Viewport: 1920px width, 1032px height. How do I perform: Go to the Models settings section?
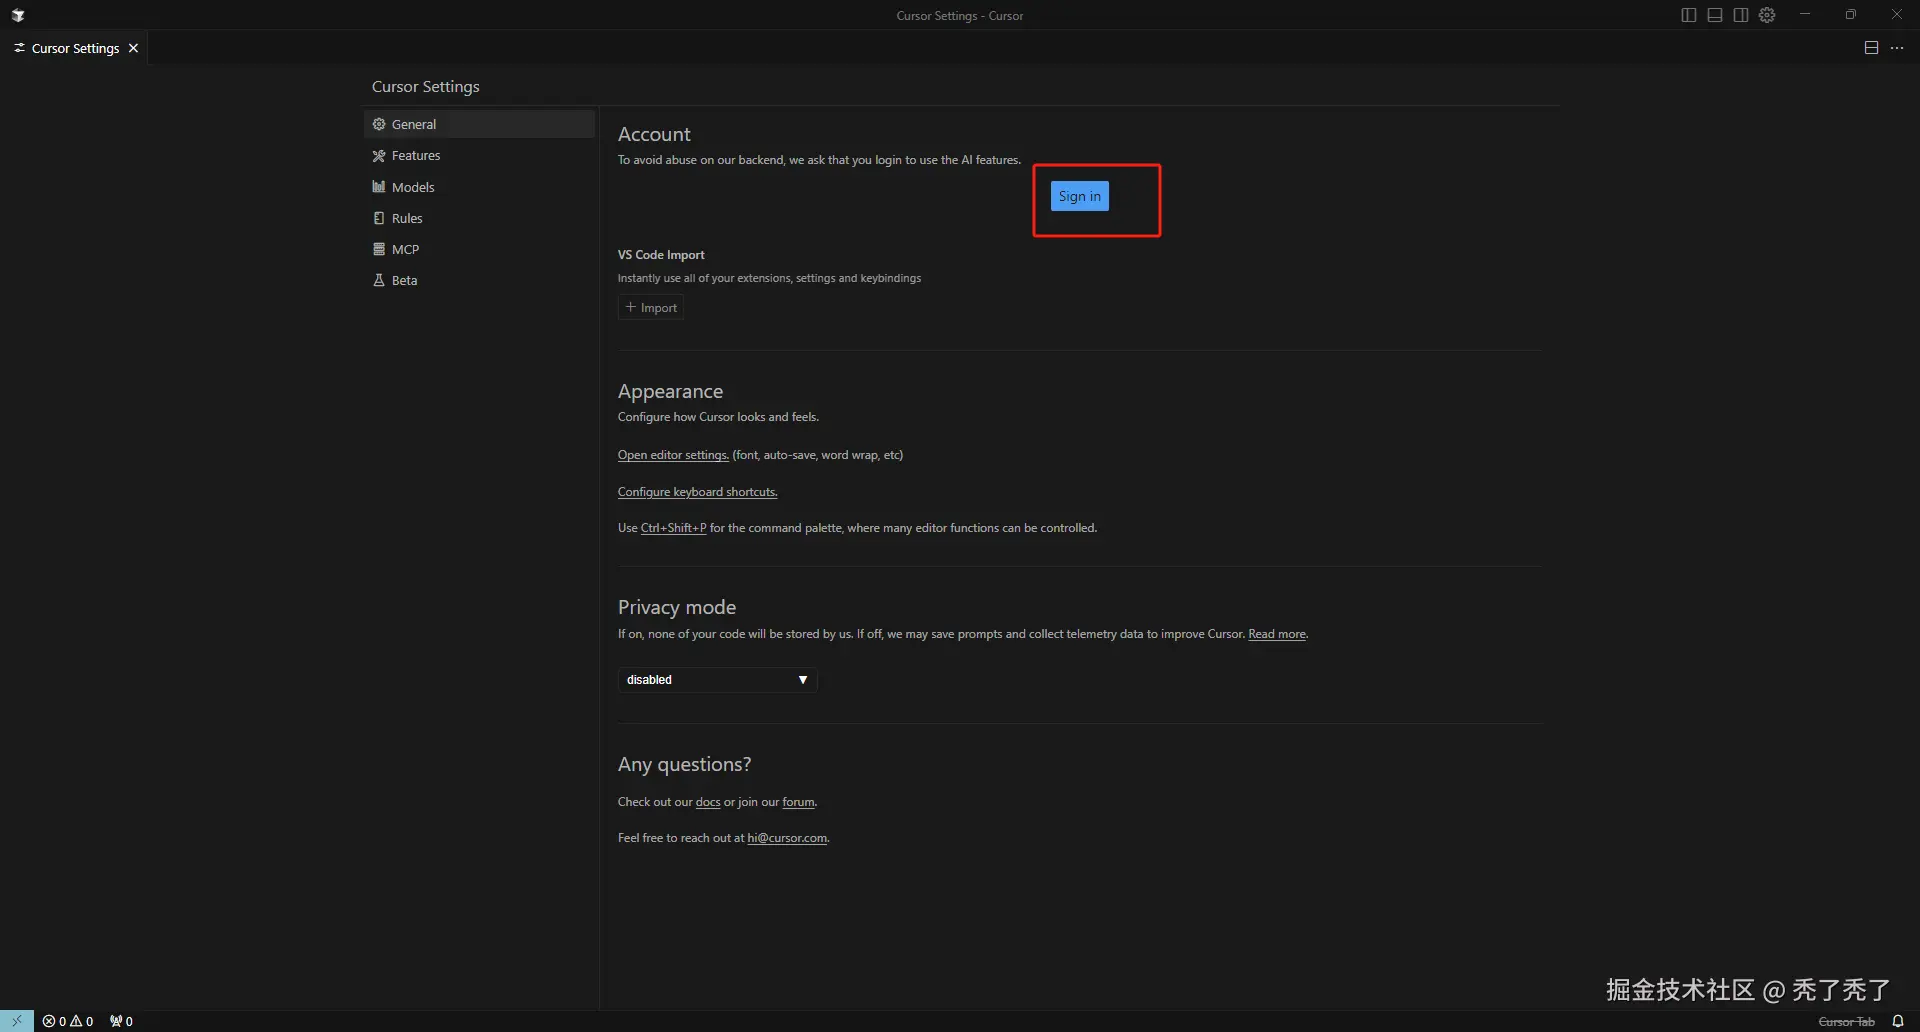point(479,187)
